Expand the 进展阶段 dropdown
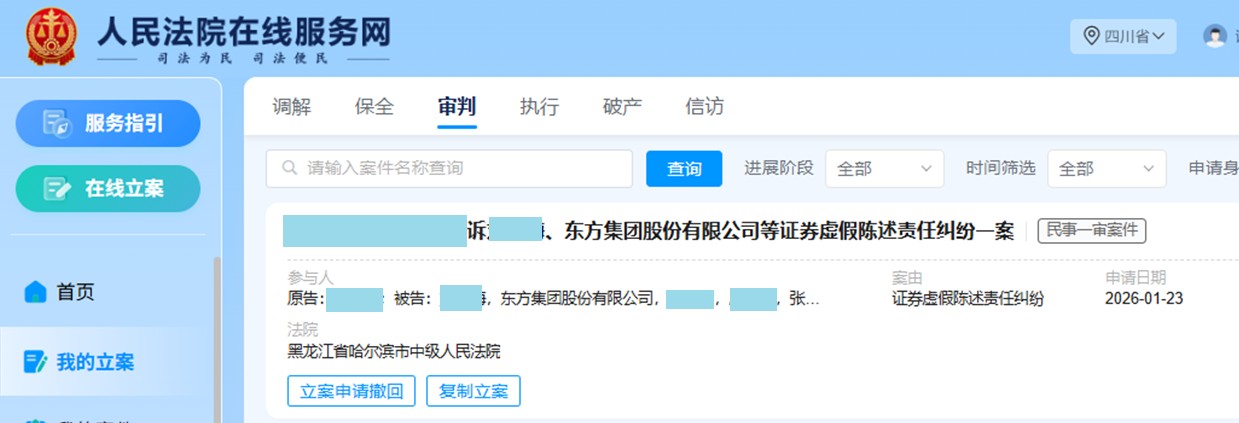1239x423 pixels. point(884,169)
